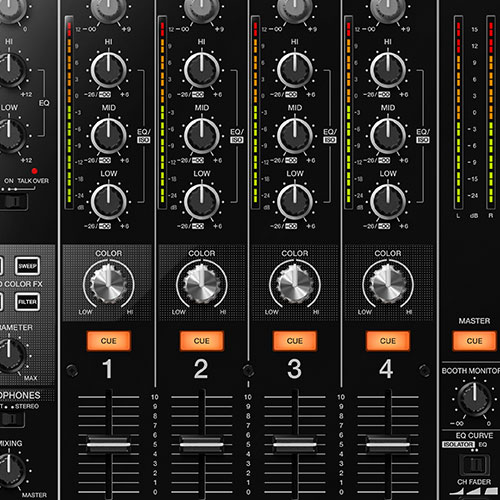500x500 pixels.
Task: Click channel 1 level meter
Action: pos(69,112)
